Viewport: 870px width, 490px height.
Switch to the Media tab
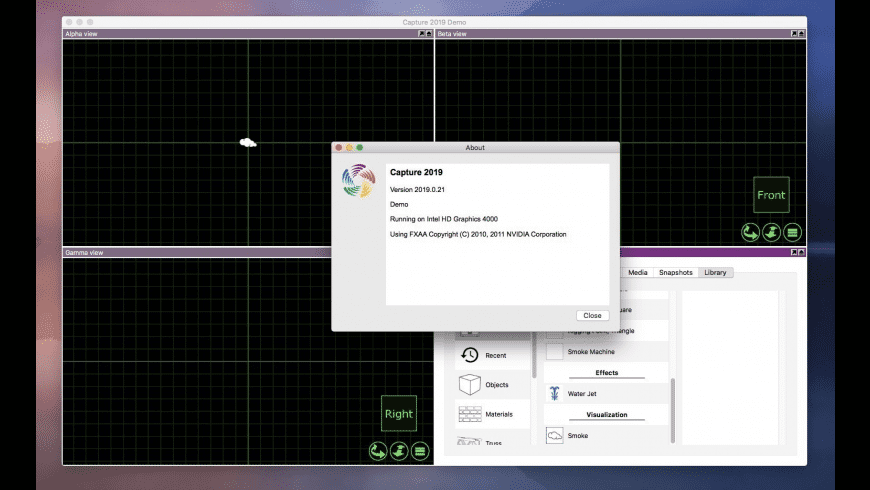(638, 272)
